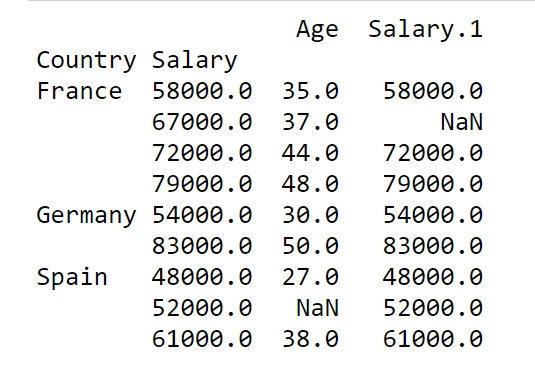Click the 50.0 age value
Image resolution: width=535 pixels, height=376 pixels.
click(310, 246)
